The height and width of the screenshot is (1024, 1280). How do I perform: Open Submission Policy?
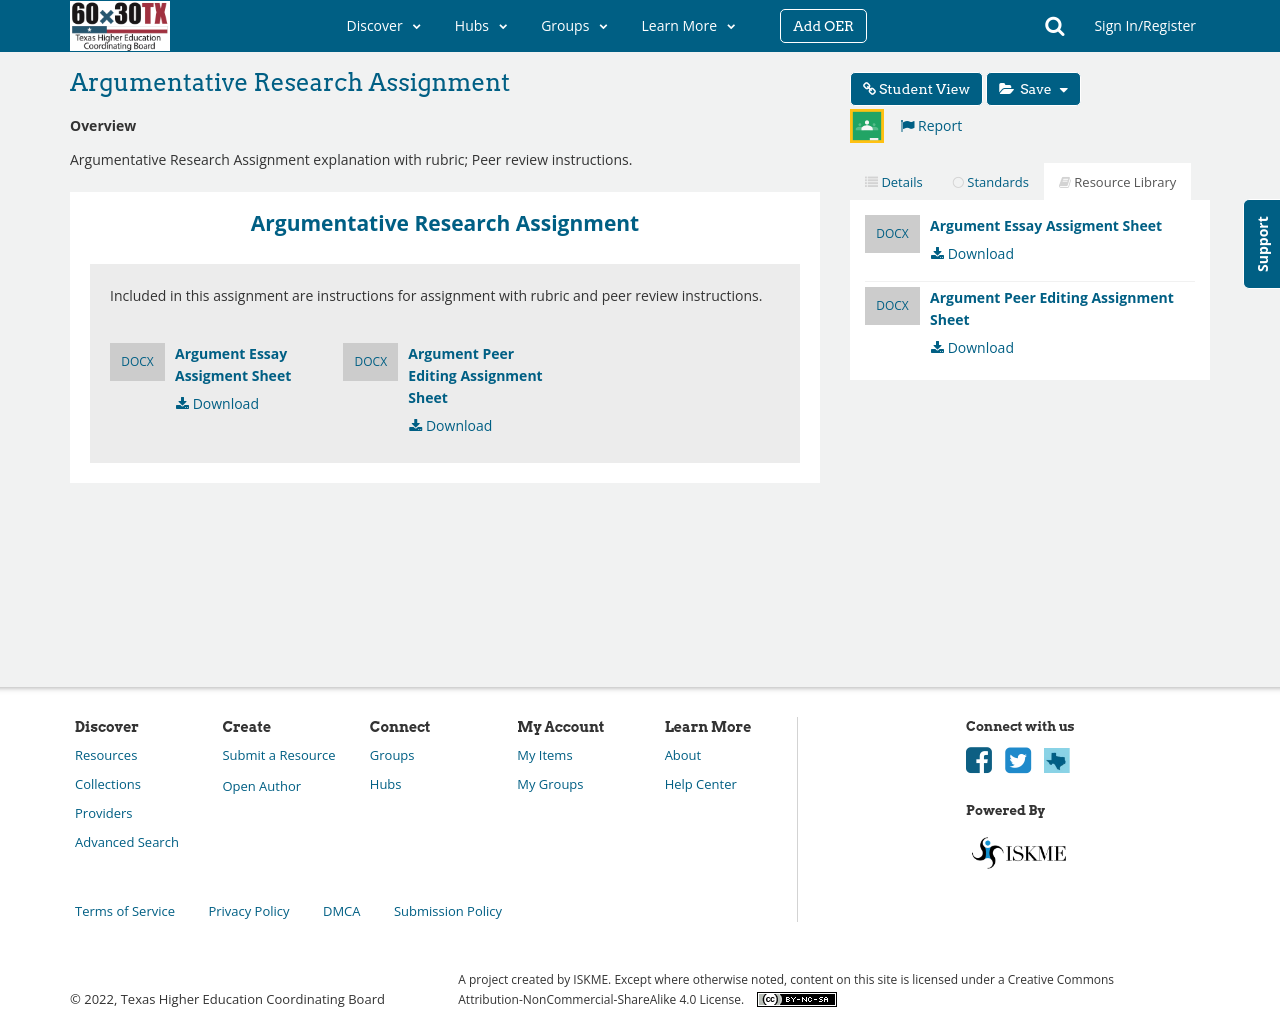pos(448,912)
